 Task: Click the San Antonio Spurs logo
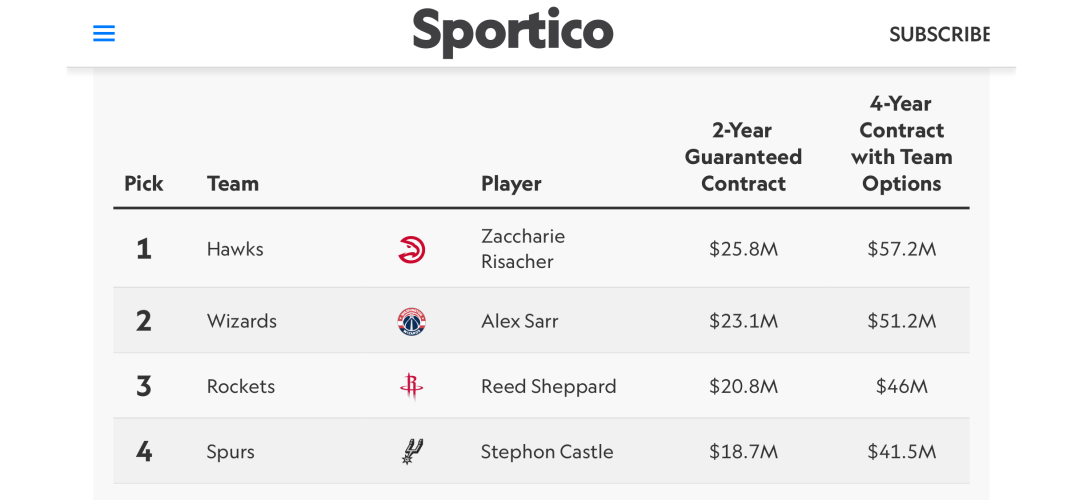(412, 452)
